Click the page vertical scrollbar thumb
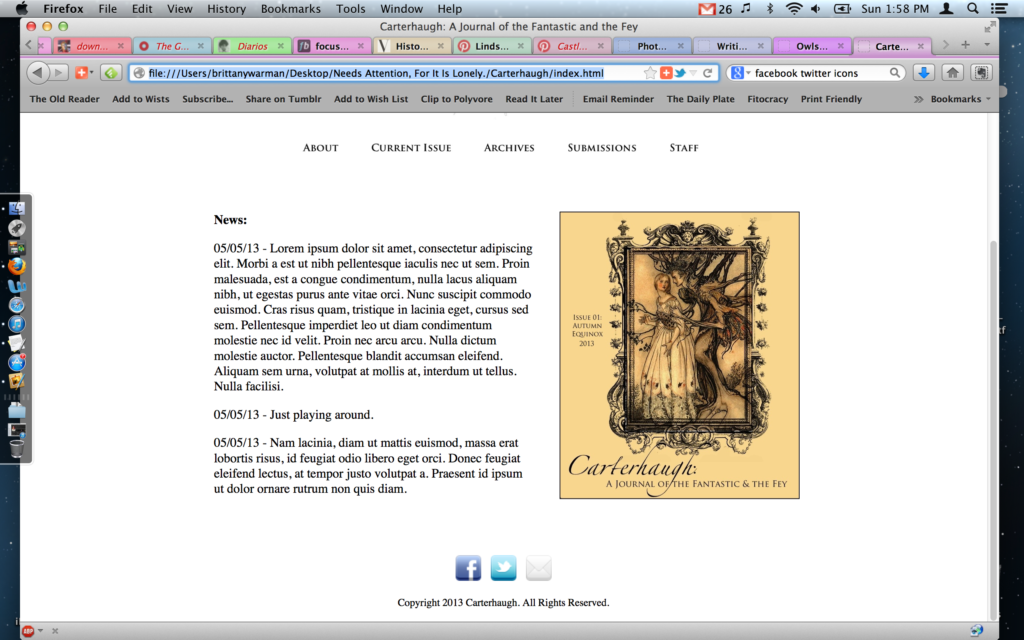Image resolution: width=1024 pixels, height=640 pixels. [x=994, y=428]
